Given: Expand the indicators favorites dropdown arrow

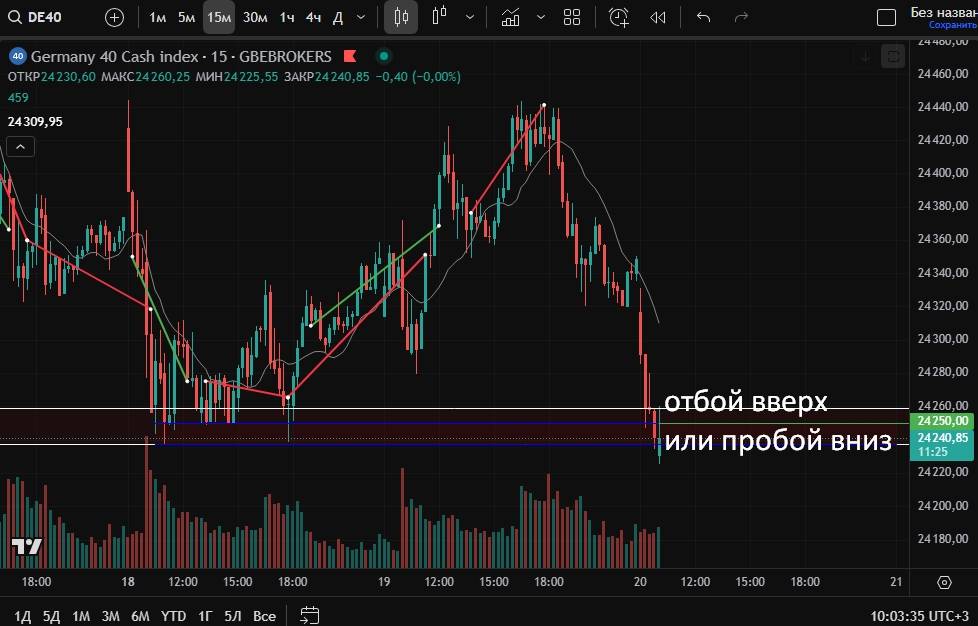Looking at the screenshot, I should 541,17.
